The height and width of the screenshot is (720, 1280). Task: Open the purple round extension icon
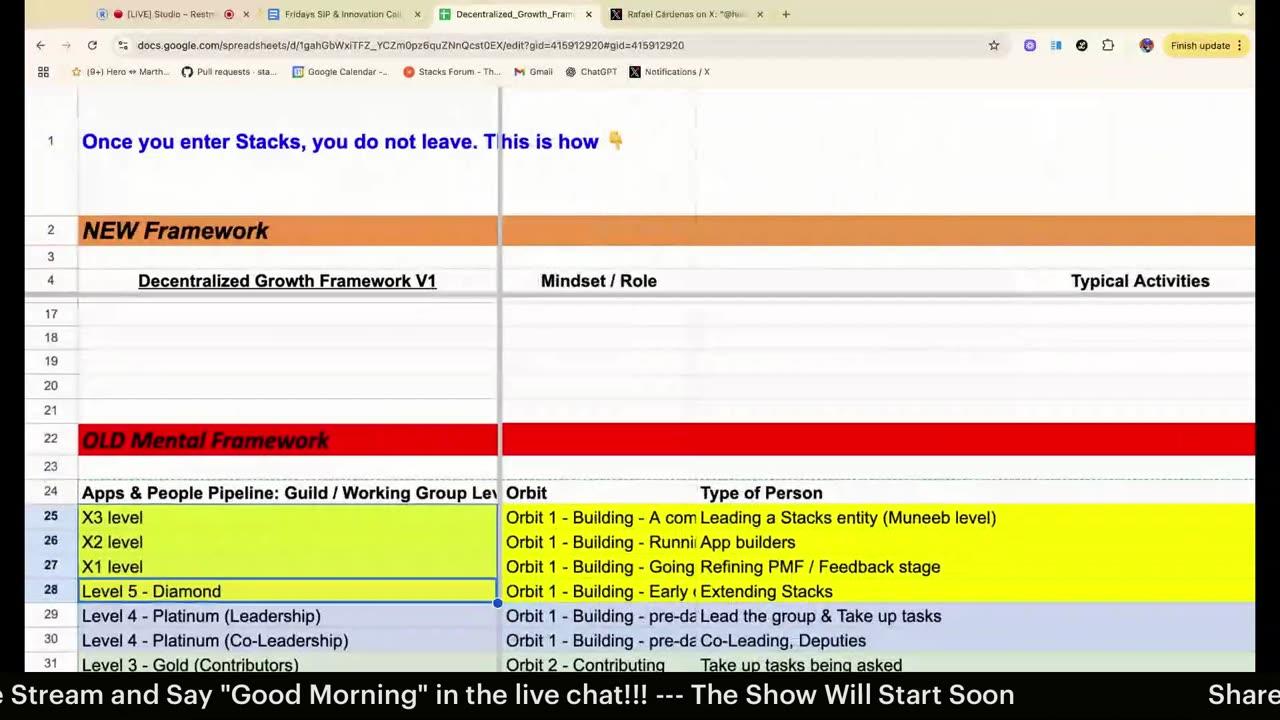[x=1030, y=45]
